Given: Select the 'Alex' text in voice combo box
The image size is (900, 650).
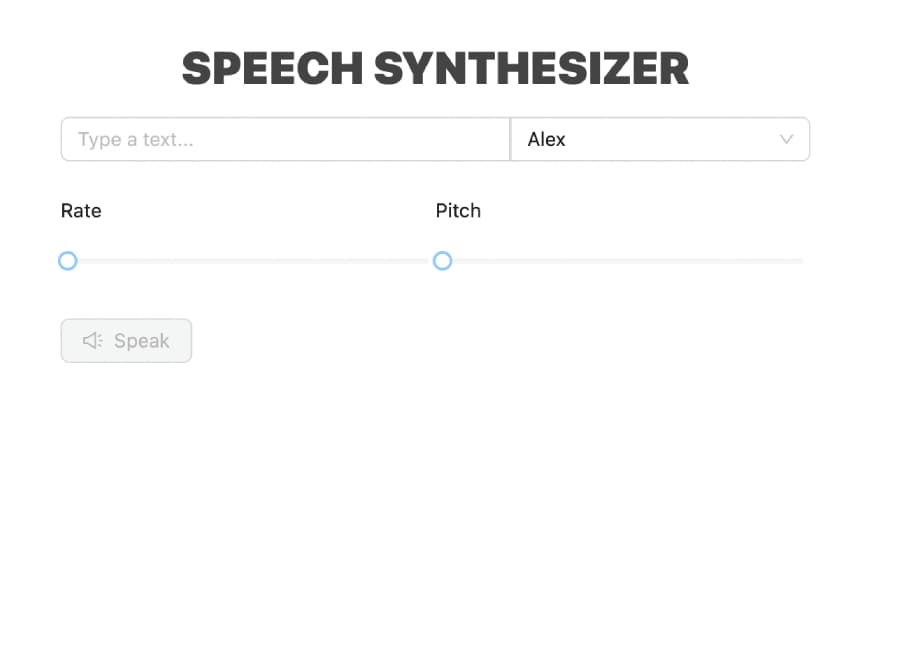Looking at the screenshot, I should [546, 140].
